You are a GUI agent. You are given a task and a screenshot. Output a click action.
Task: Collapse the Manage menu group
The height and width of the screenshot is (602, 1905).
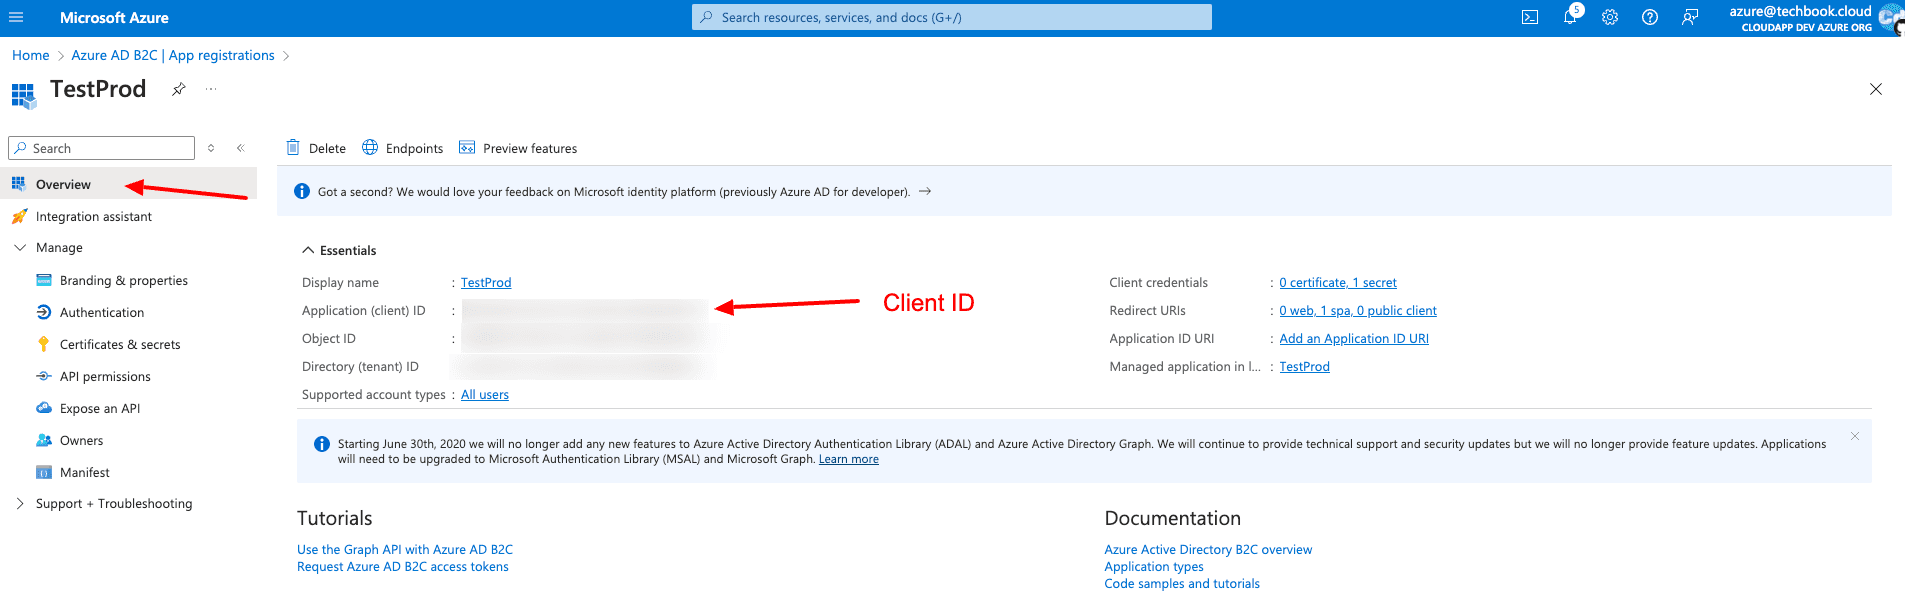coord(20,247)
